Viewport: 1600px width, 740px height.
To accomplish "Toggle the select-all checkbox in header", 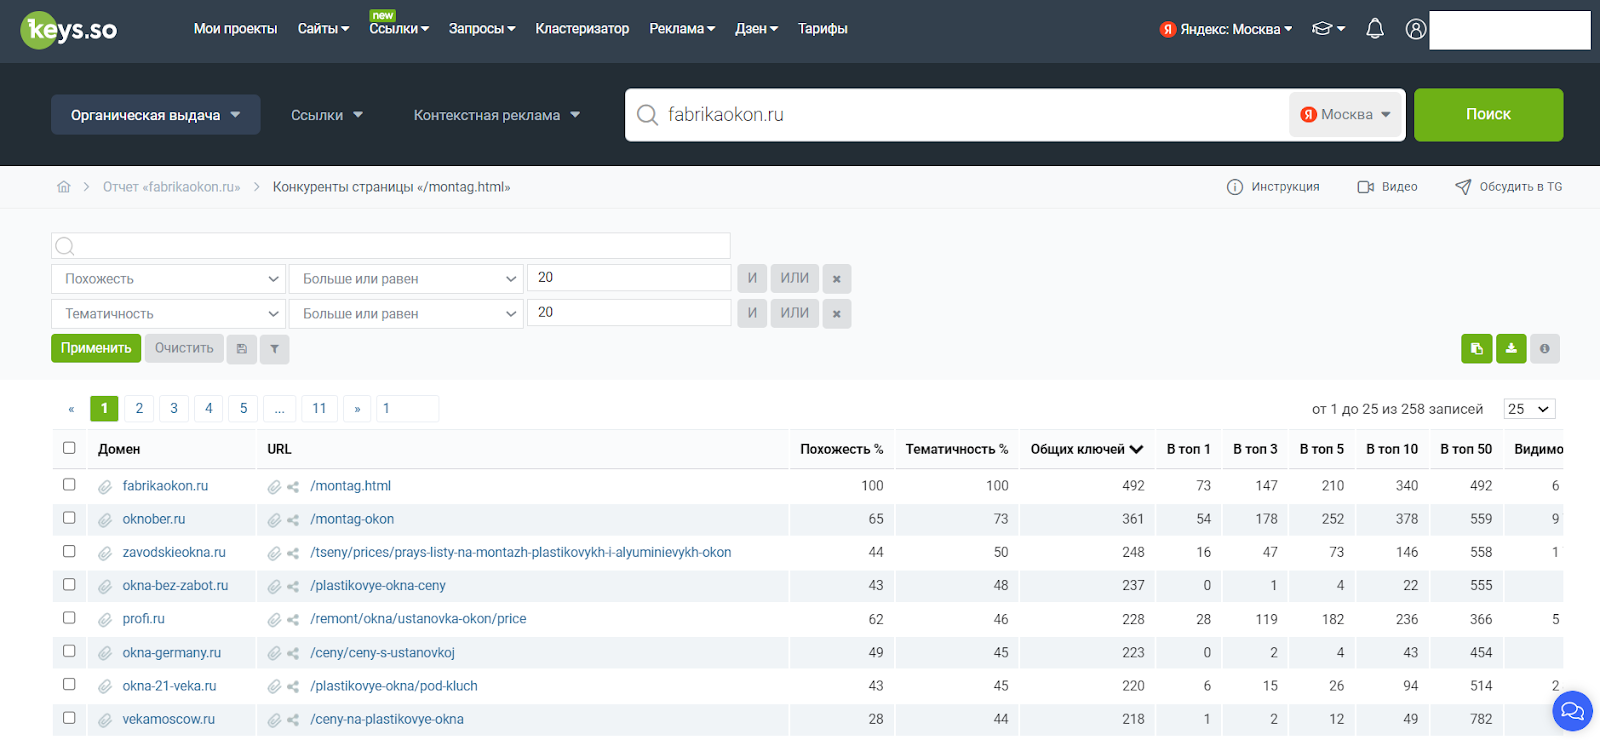I will (69, 448).
